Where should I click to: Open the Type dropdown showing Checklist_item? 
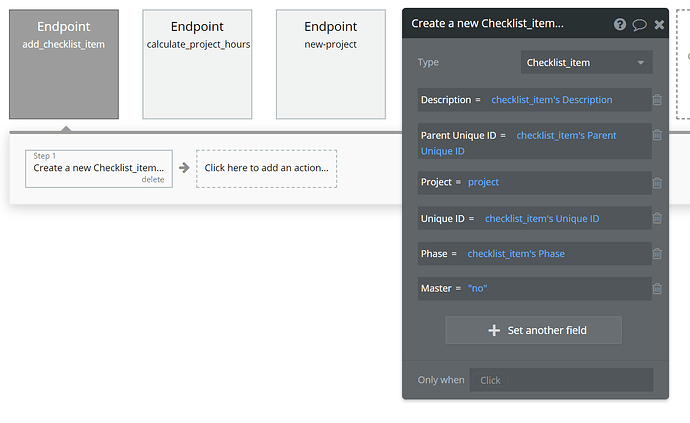pyautogui.click(x=587, y=62)
